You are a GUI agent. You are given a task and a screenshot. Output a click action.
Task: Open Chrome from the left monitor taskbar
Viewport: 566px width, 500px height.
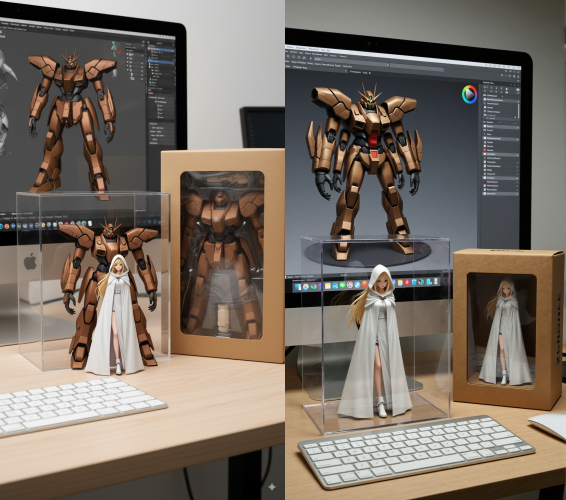[x=7, y=226]
